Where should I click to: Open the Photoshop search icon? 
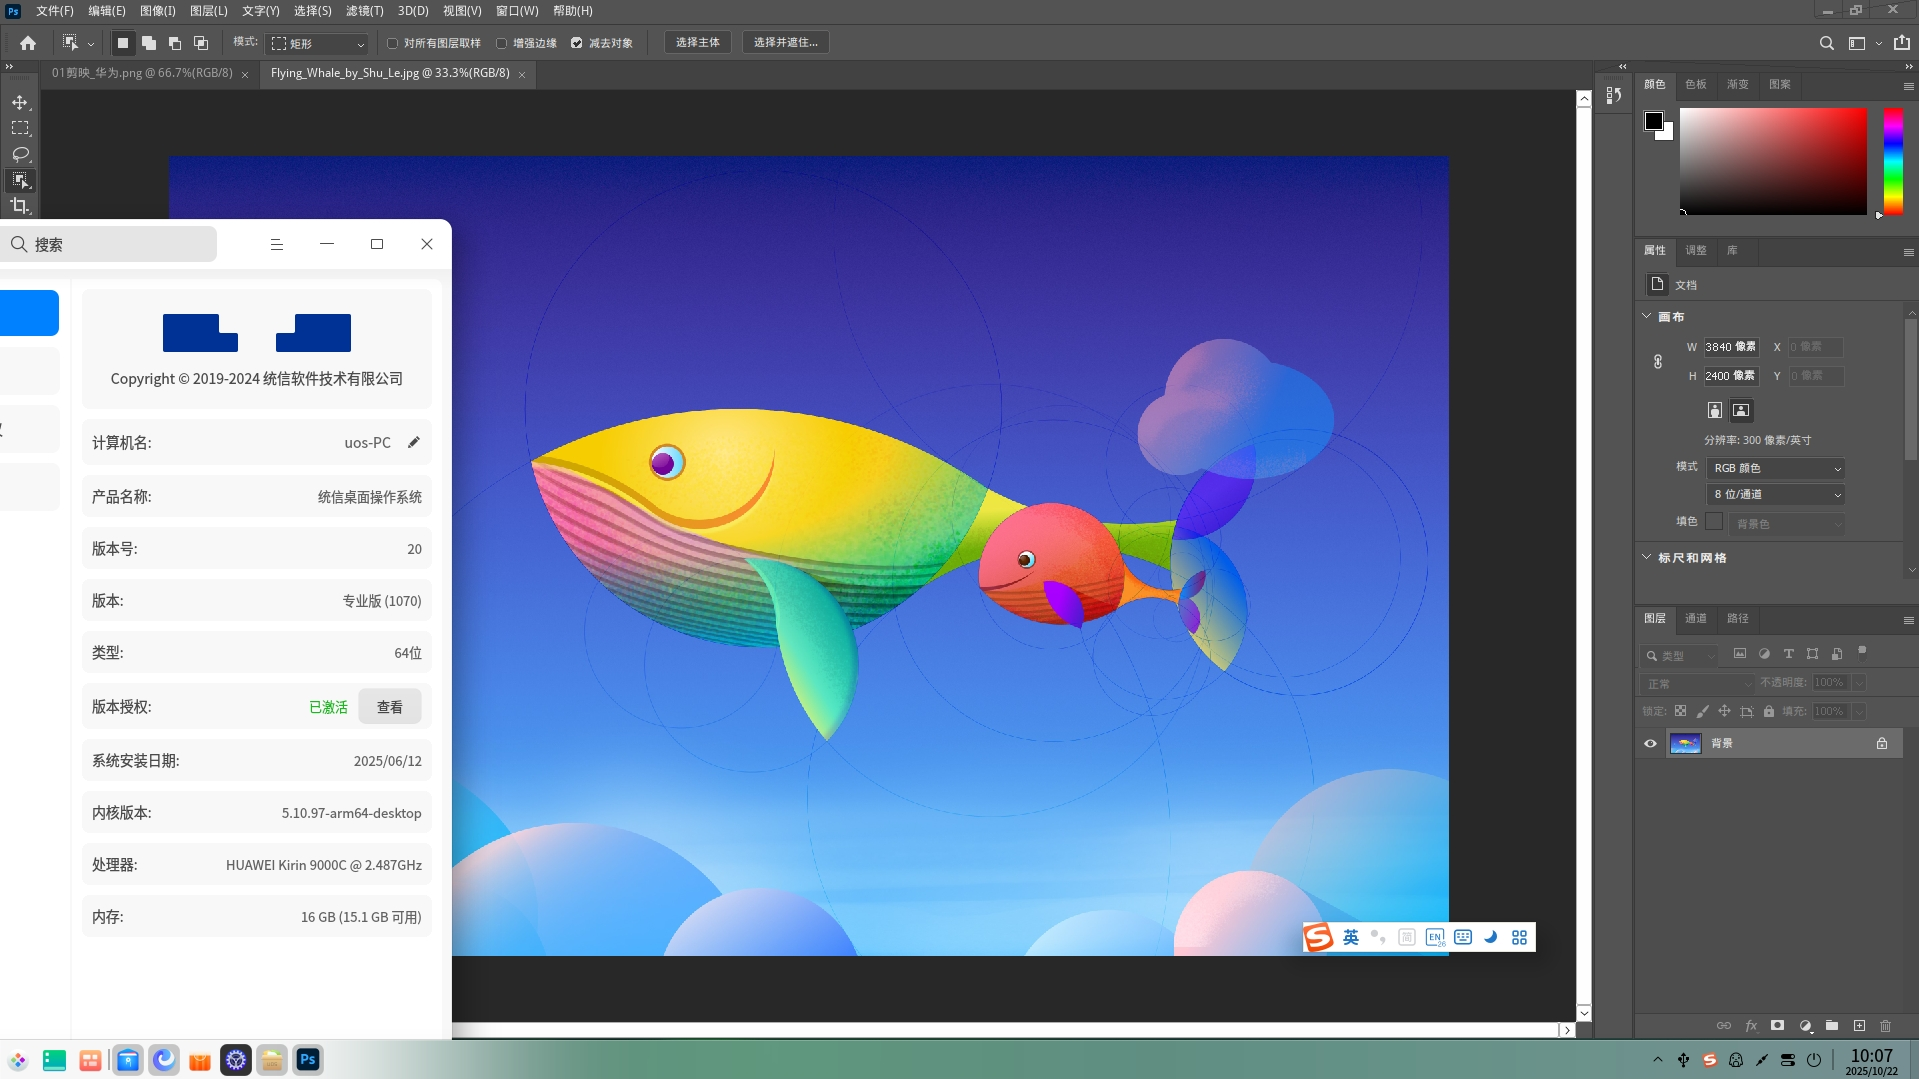tap(1826, 43)
